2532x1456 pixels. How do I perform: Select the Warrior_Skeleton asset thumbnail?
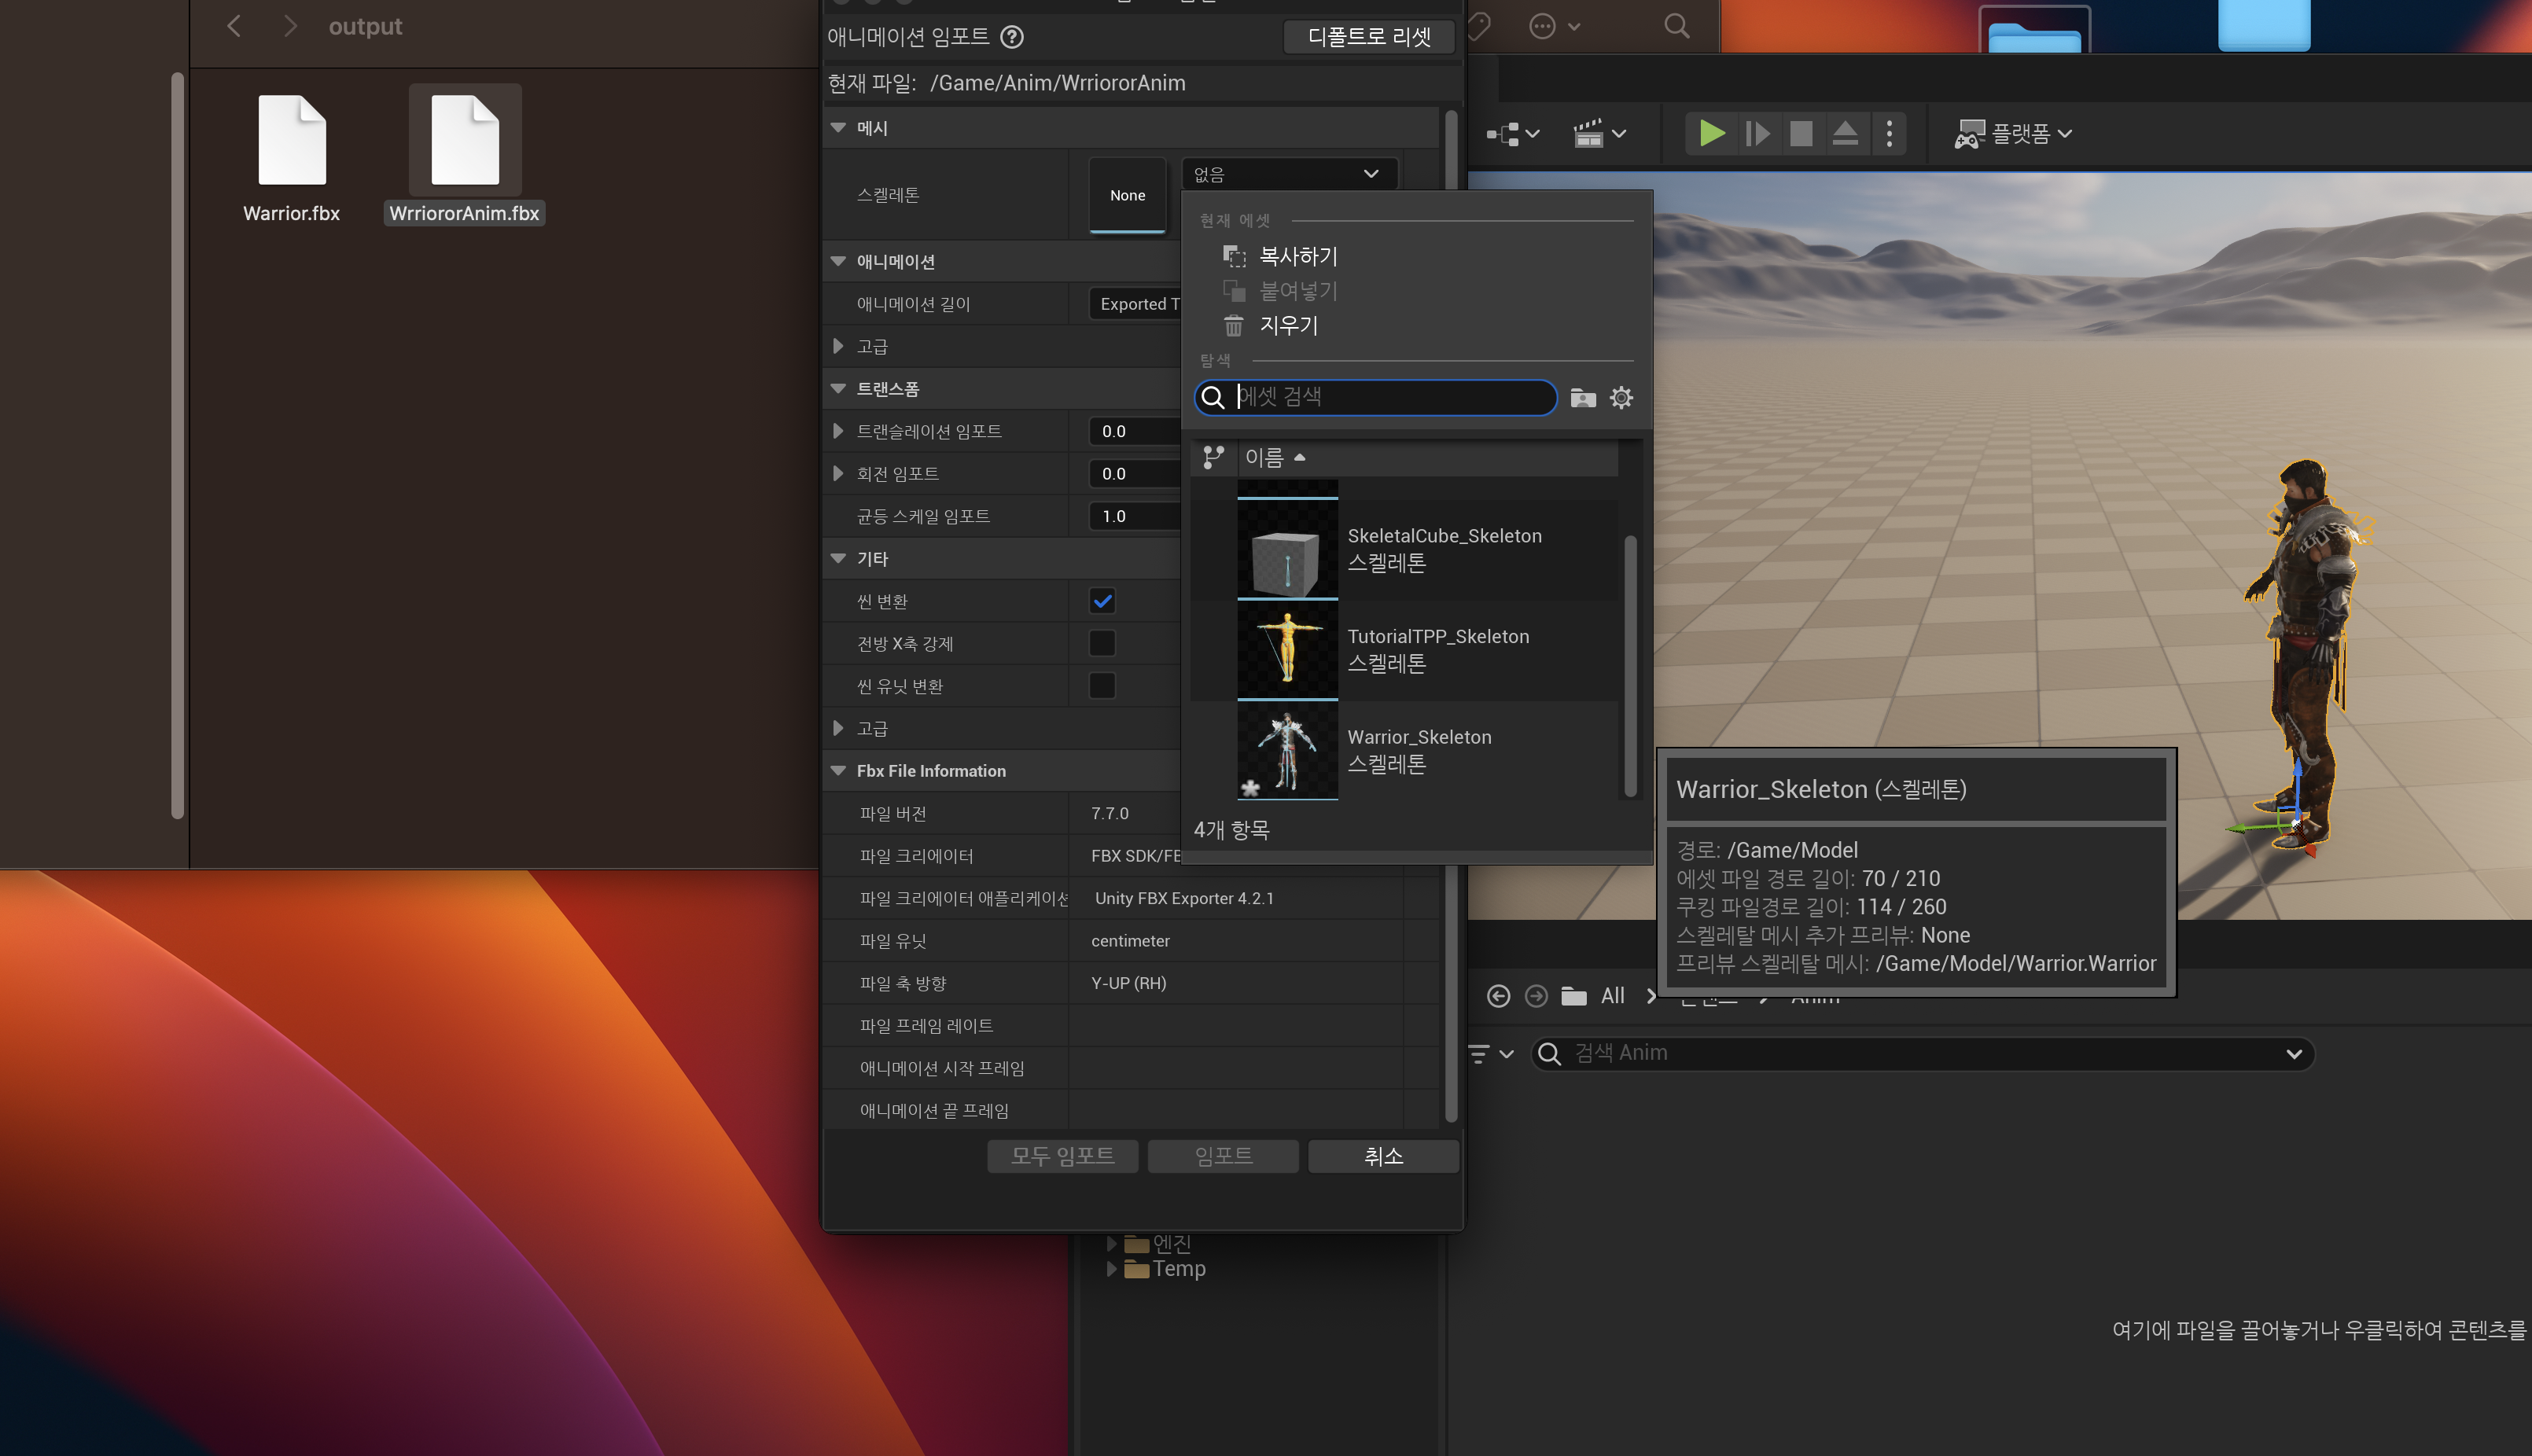tap(1287, 750)
